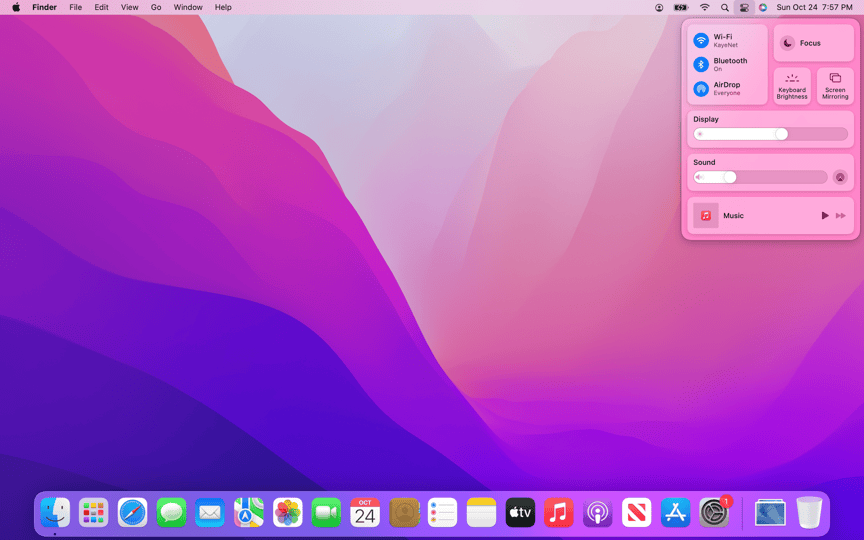
Task: Toggle Focus mode moon icon
Action: point(787,43)
